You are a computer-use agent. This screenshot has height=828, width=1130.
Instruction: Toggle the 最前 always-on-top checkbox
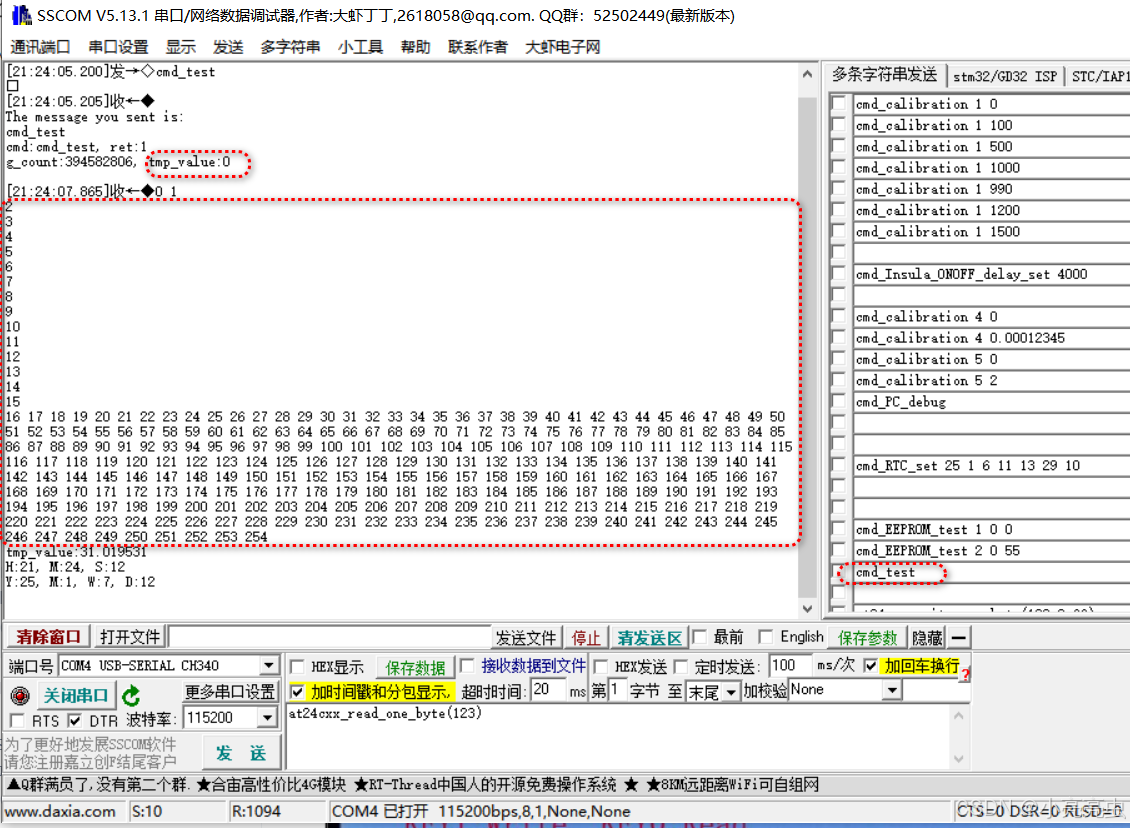pos(699,637)
